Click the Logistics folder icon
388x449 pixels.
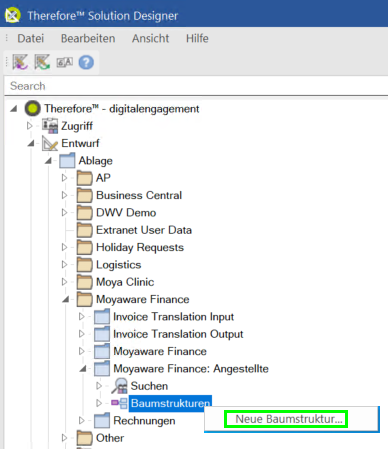(x=85, y=265)
